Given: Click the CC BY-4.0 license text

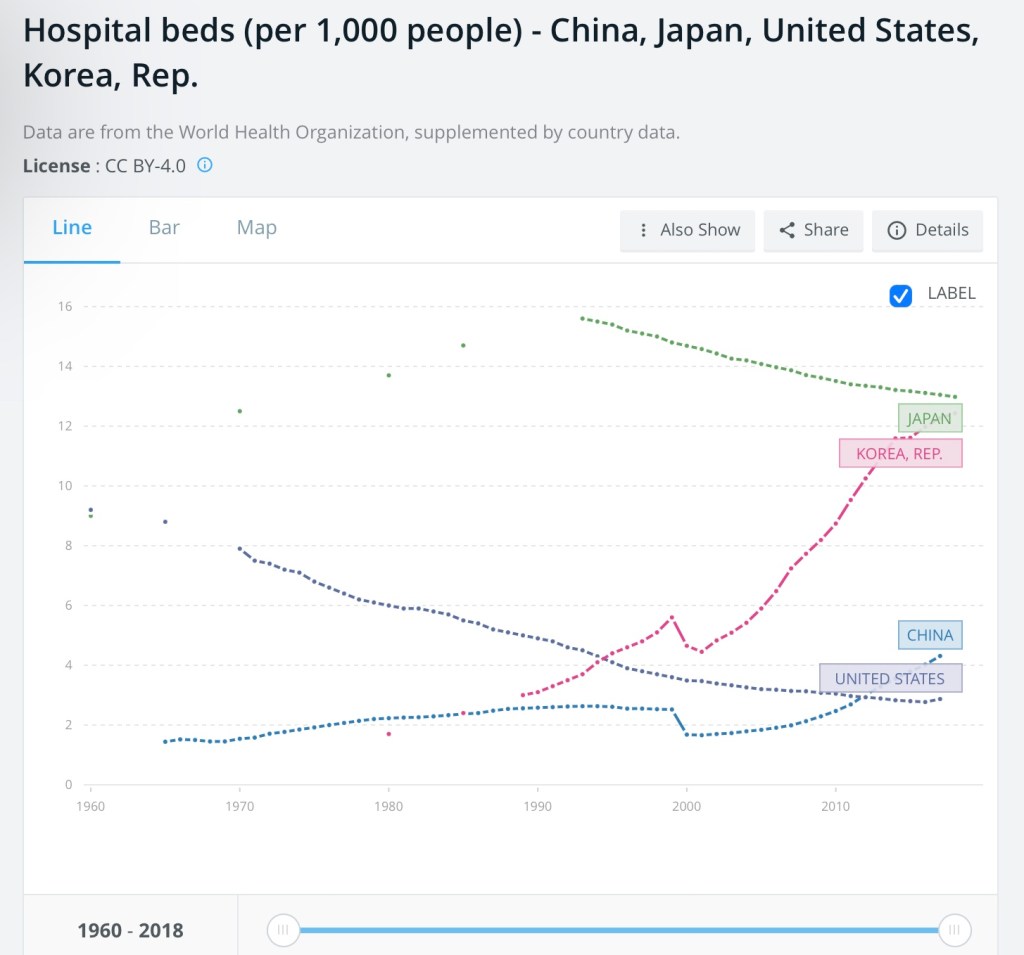Looking at the screenshot, I should (145, 166).
